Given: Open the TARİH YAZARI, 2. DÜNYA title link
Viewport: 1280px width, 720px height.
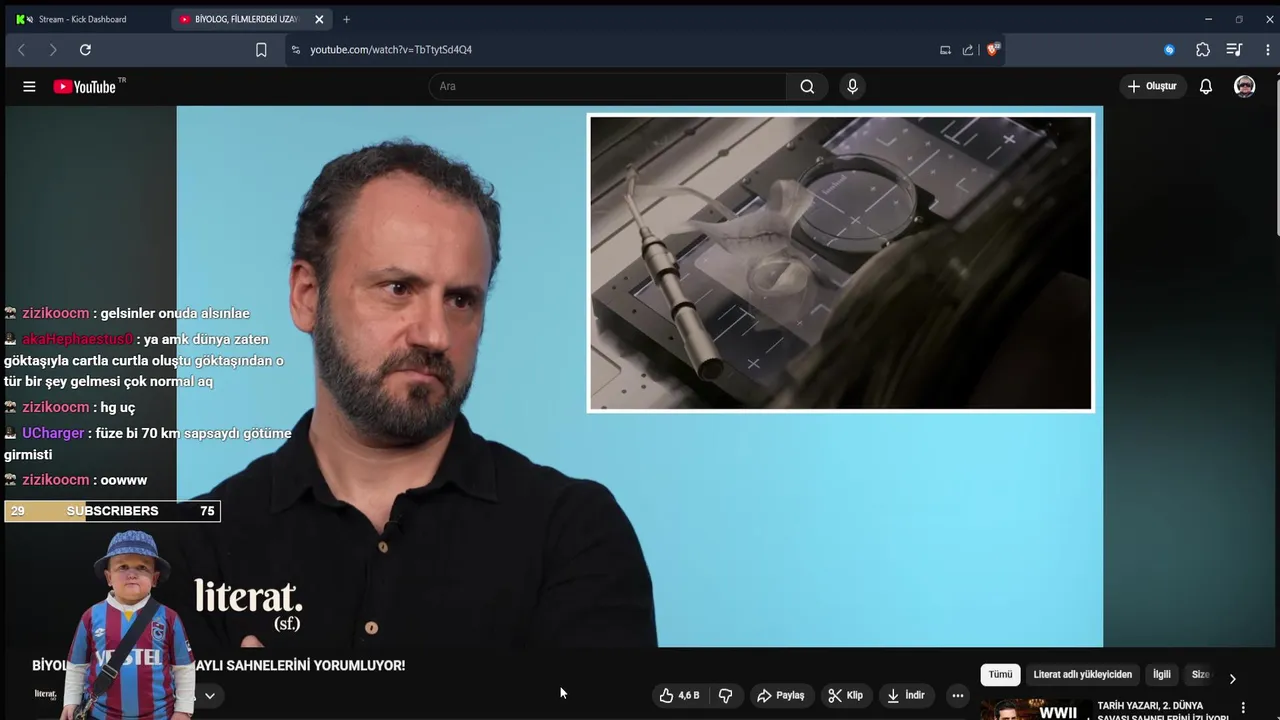Looking at the screenshot, I should (1162, 710).
